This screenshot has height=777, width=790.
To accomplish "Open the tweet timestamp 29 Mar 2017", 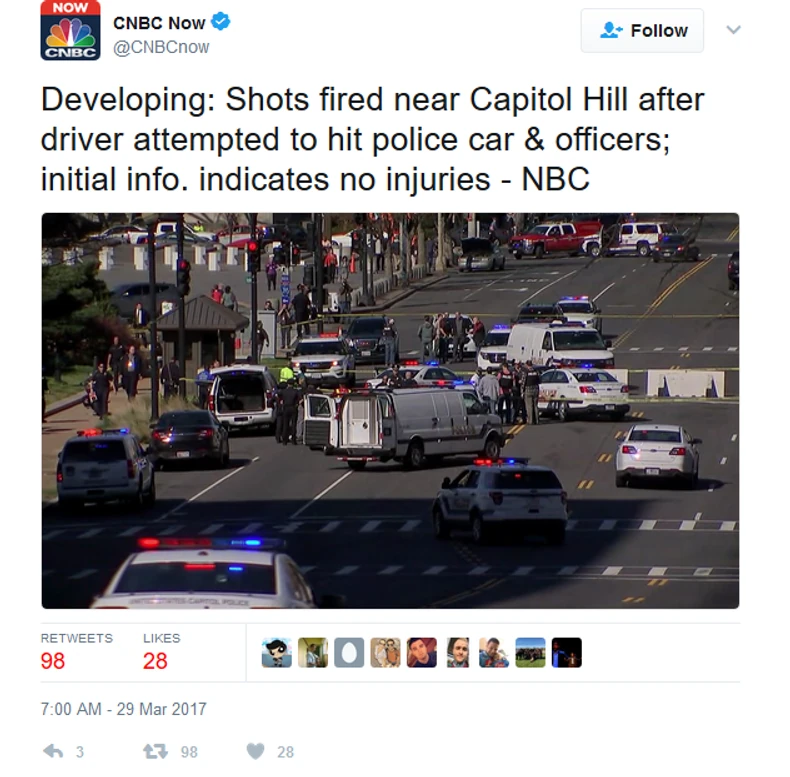I will pyautogui.click(x=123, y=709).
